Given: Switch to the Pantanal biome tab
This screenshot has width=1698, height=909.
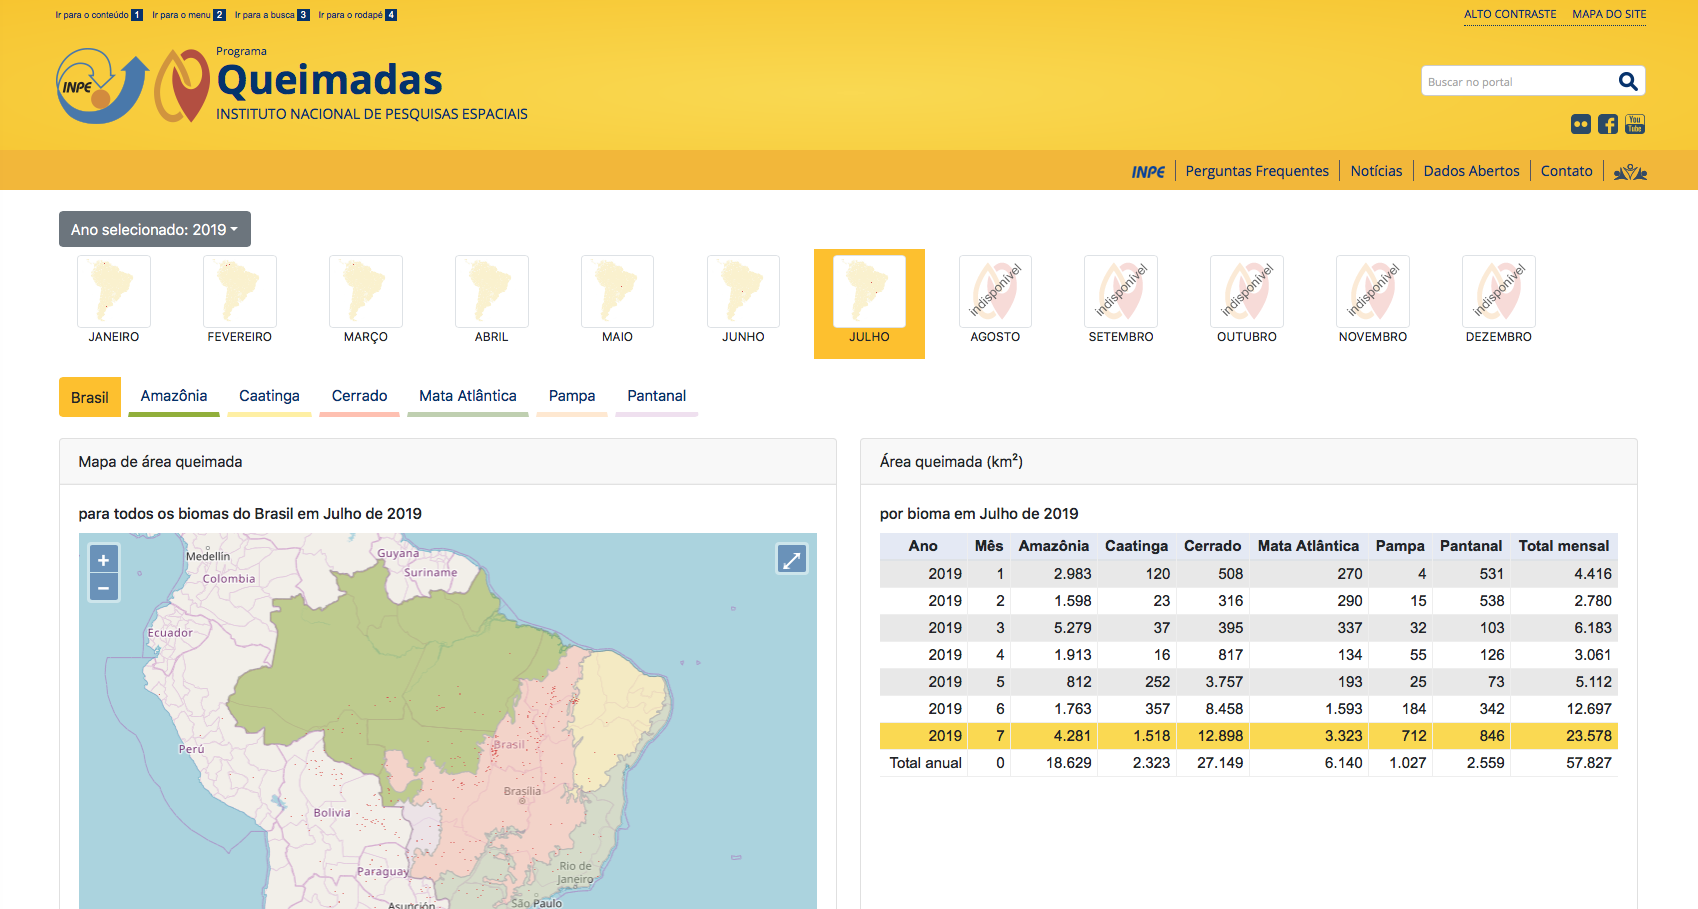Looking at the screenshot, I should 657,396.
